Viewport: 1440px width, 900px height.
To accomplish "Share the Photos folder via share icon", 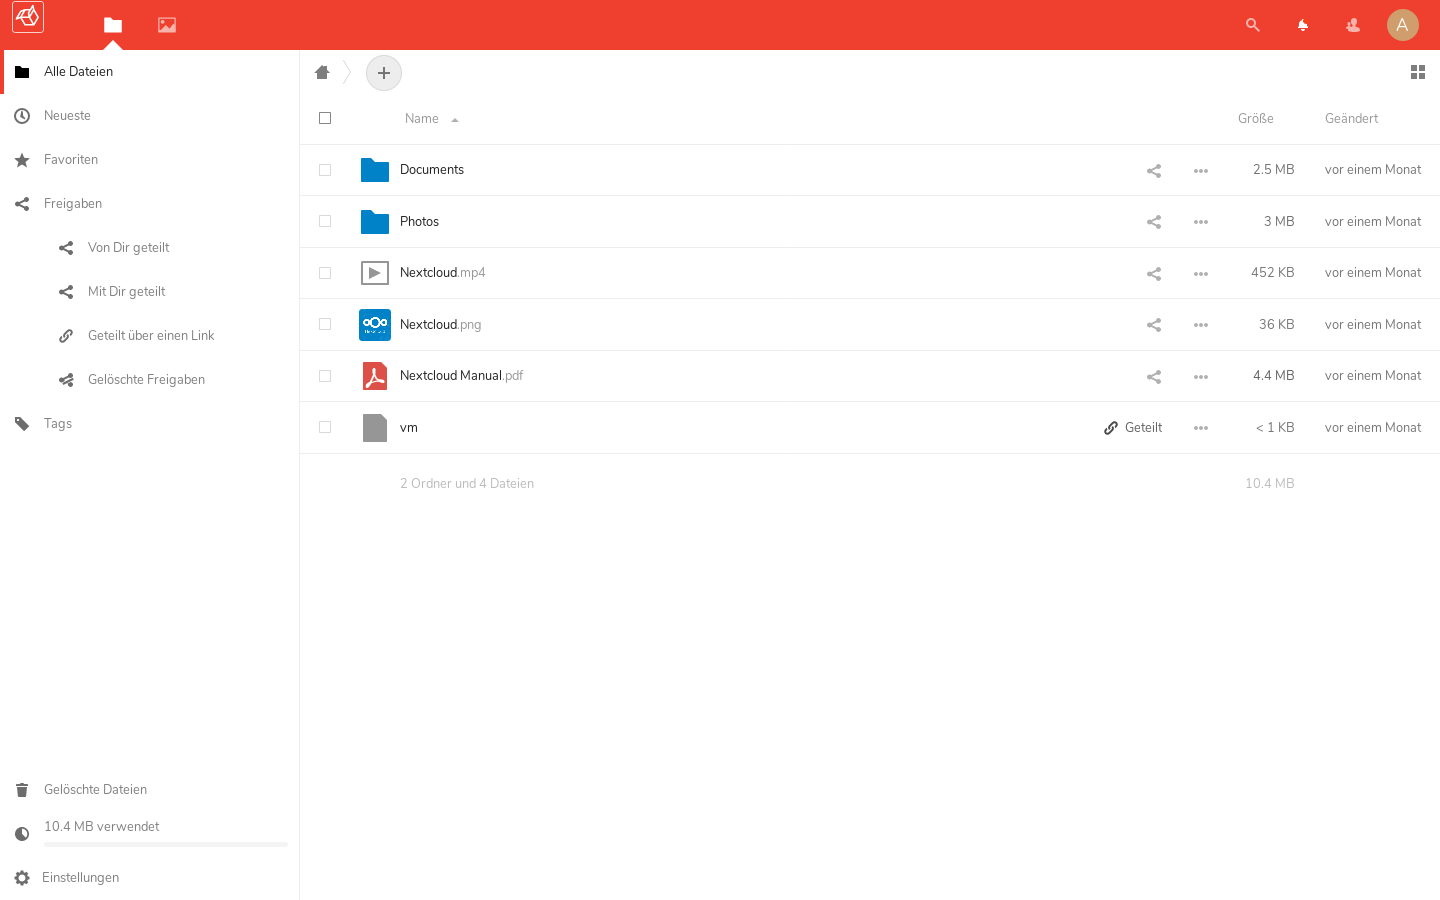I will (x=1154, y=222).
